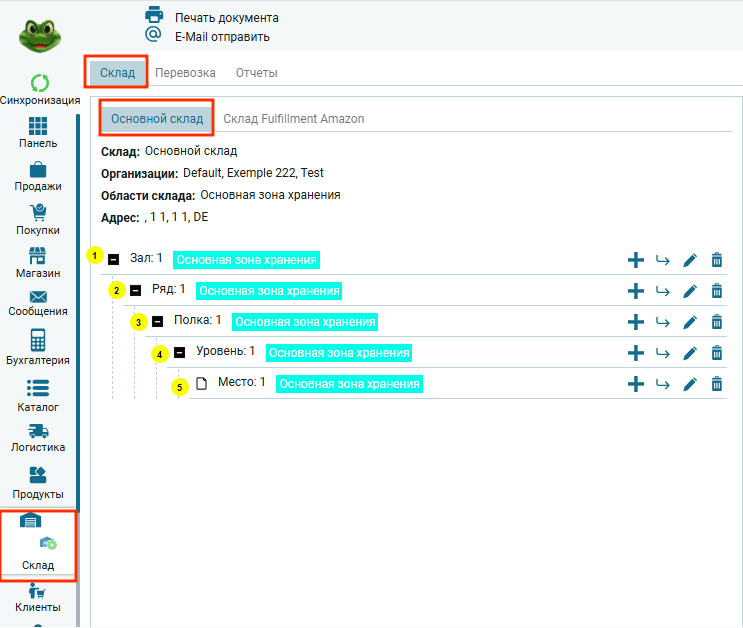Switch to Отчеты tab
Viewport: 743px width, 628px height.
tap(257, 73)
